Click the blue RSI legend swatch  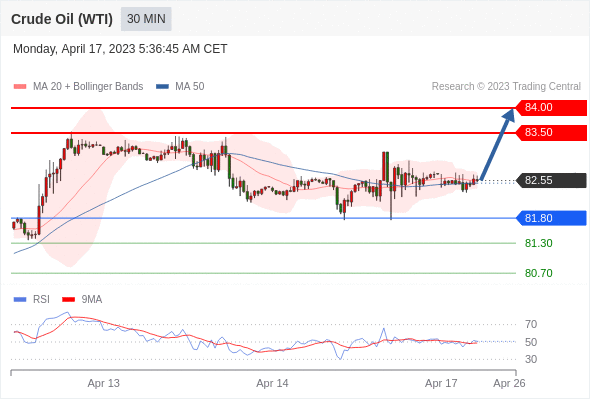tap(20, 300)
